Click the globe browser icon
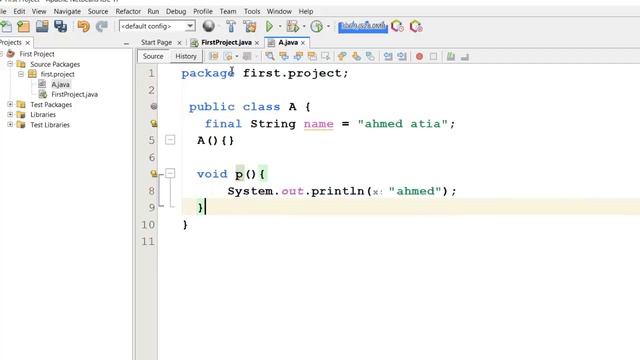This screenshot has width=640, height=360. (209, 26)
